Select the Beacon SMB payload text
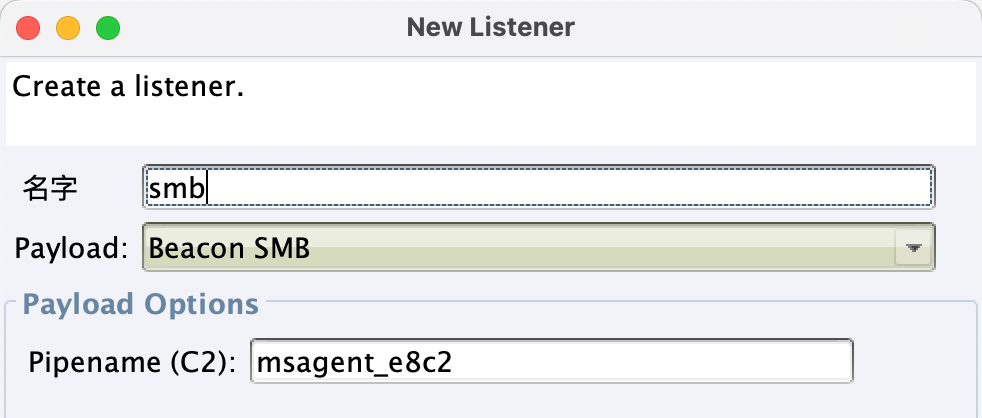The height and width of the screenshot is (418, 982). pos(229,249)
